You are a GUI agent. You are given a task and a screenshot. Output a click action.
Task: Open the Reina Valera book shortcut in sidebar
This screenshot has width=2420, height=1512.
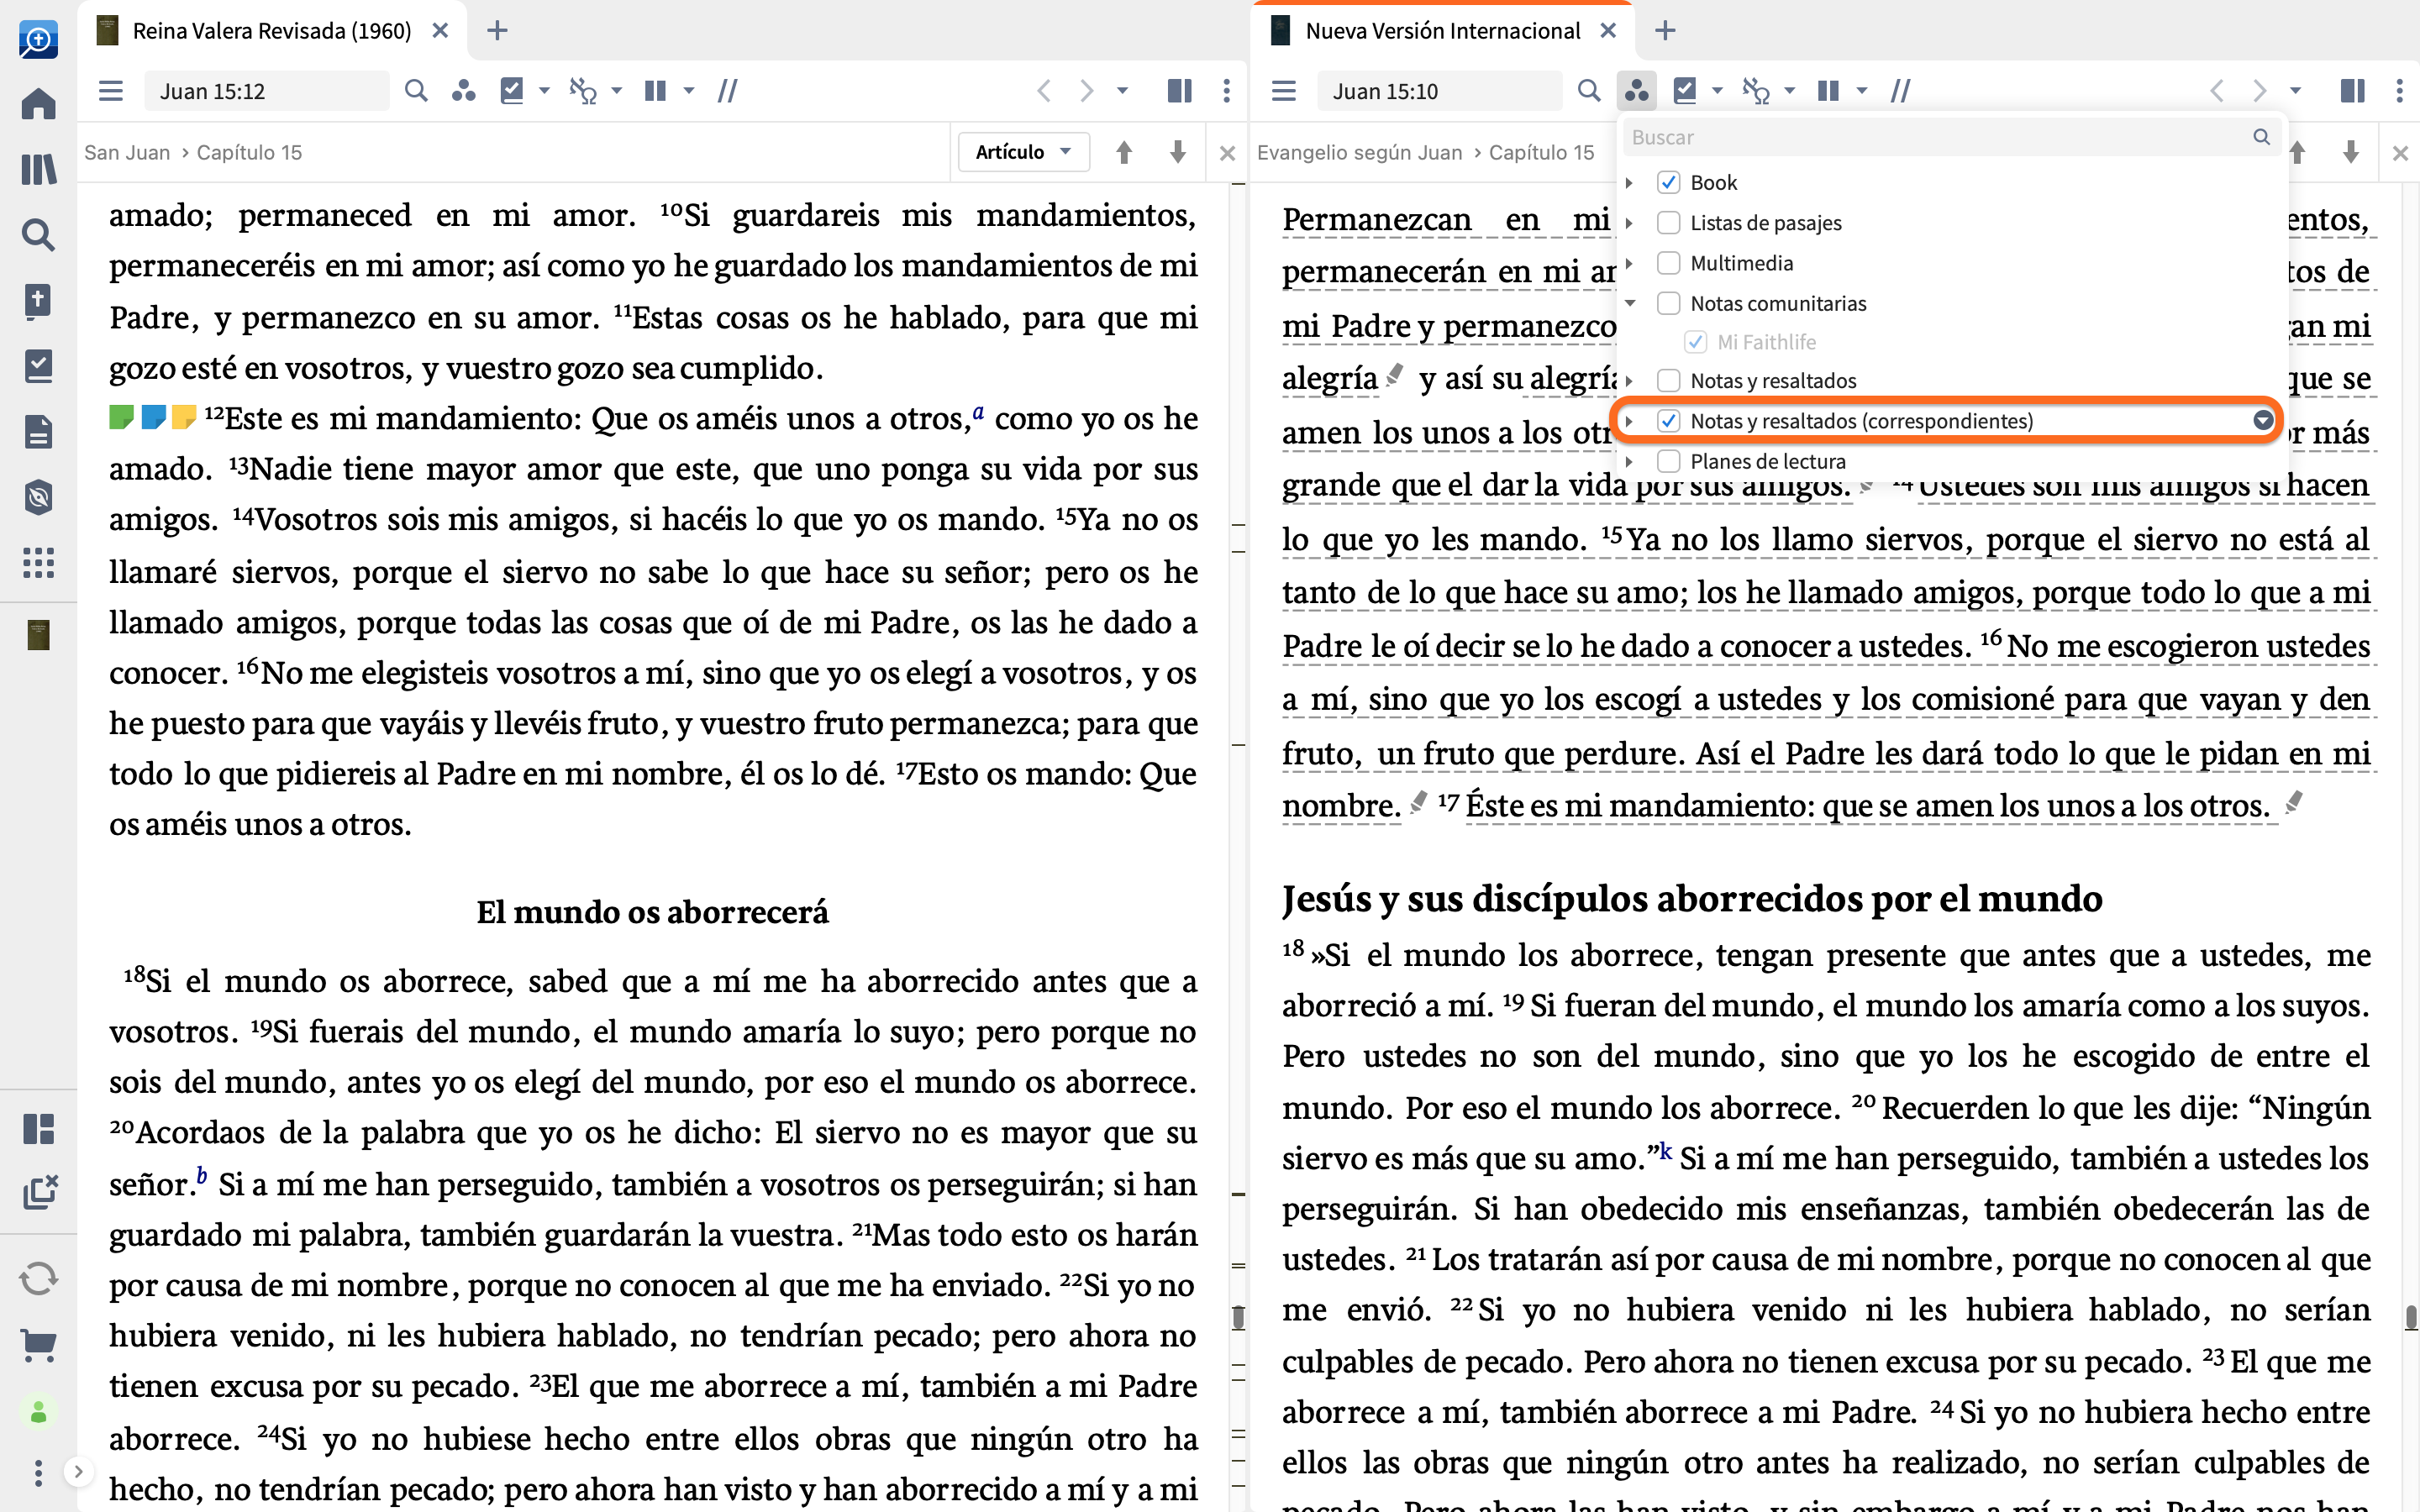click(x=38, y=635)
